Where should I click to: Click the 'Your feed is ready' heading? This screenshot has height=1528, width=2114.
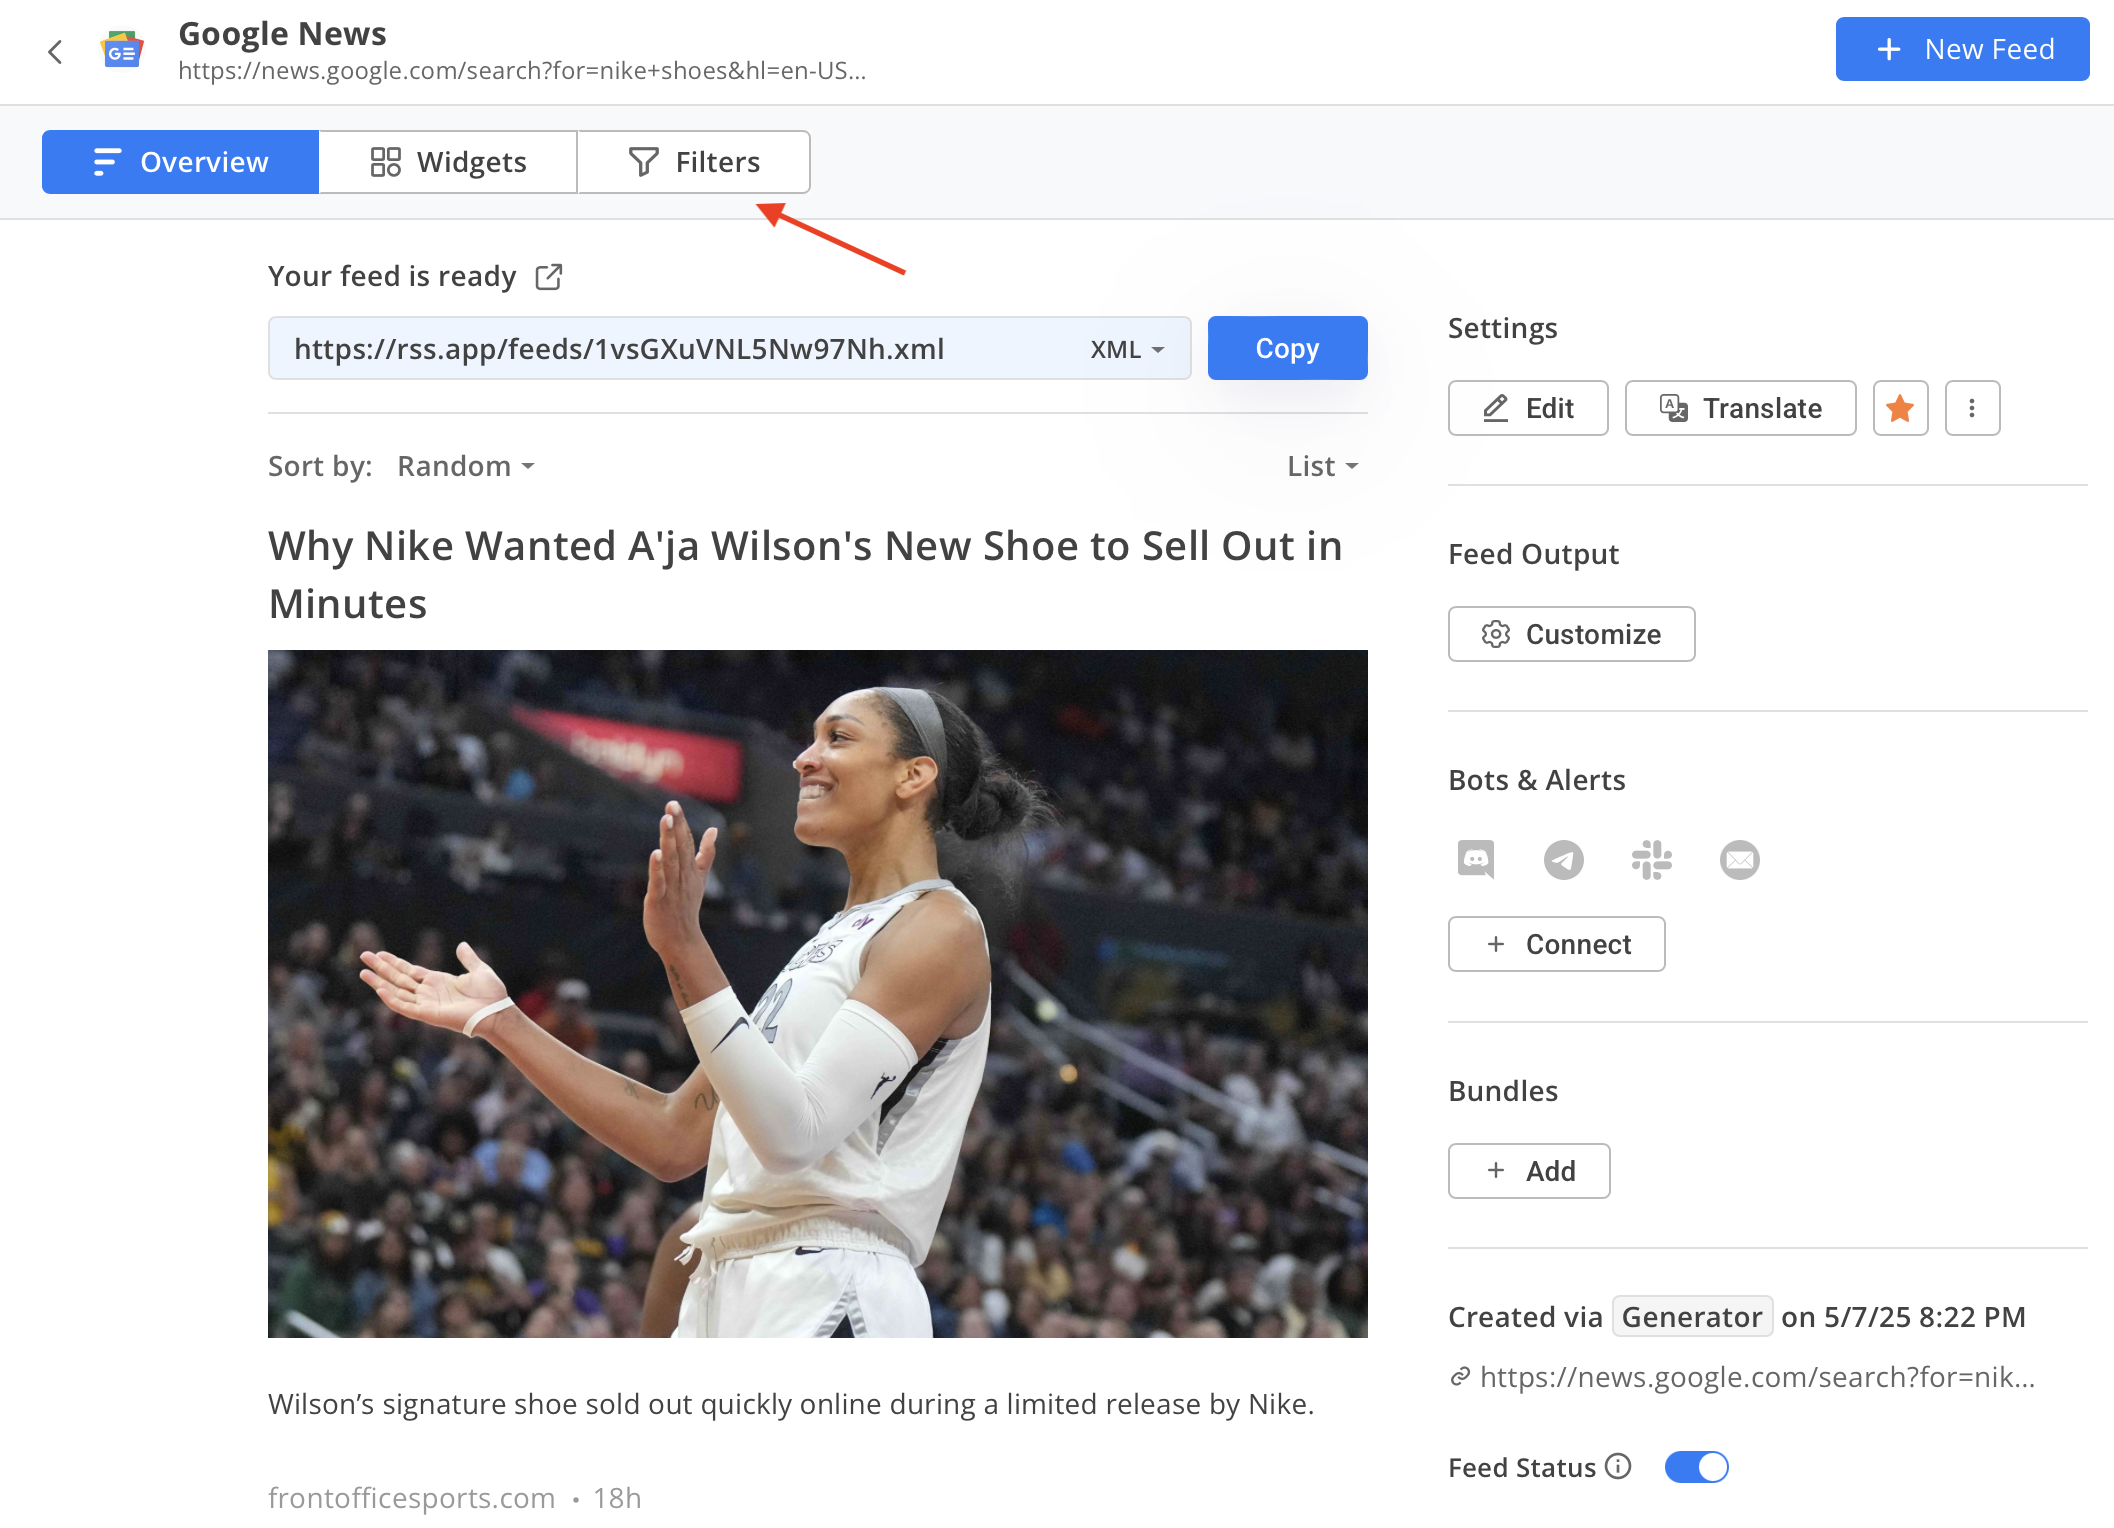pos(392,276)
